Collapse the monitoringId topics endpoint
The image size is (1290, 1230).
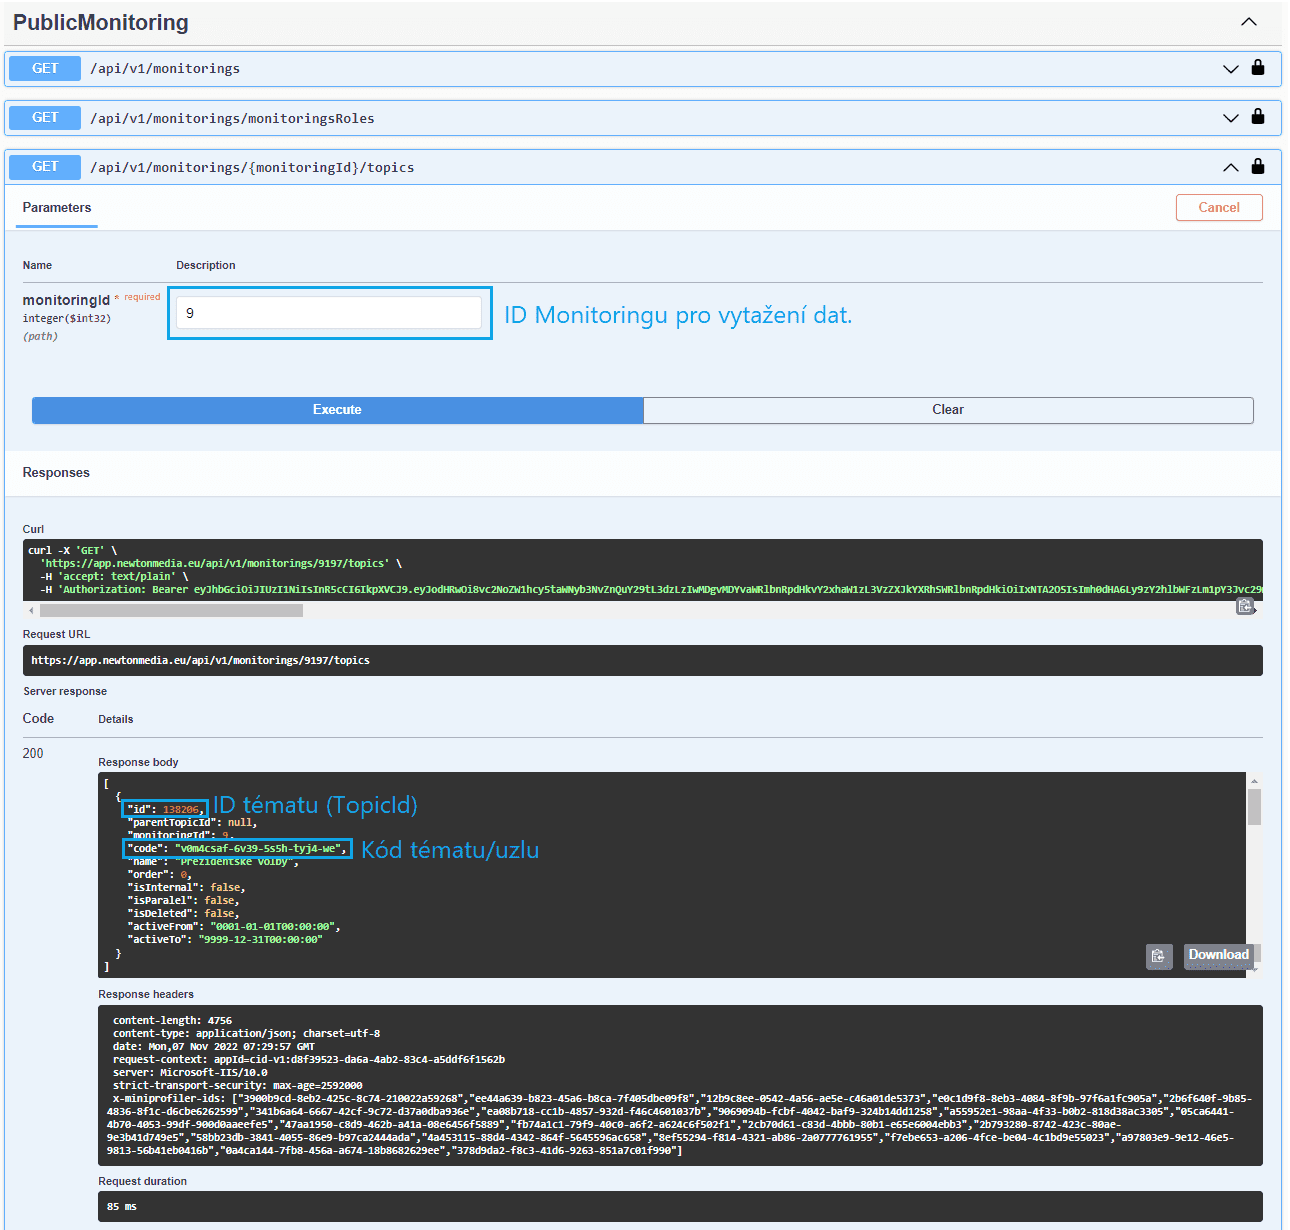[x=1231, y=167]
